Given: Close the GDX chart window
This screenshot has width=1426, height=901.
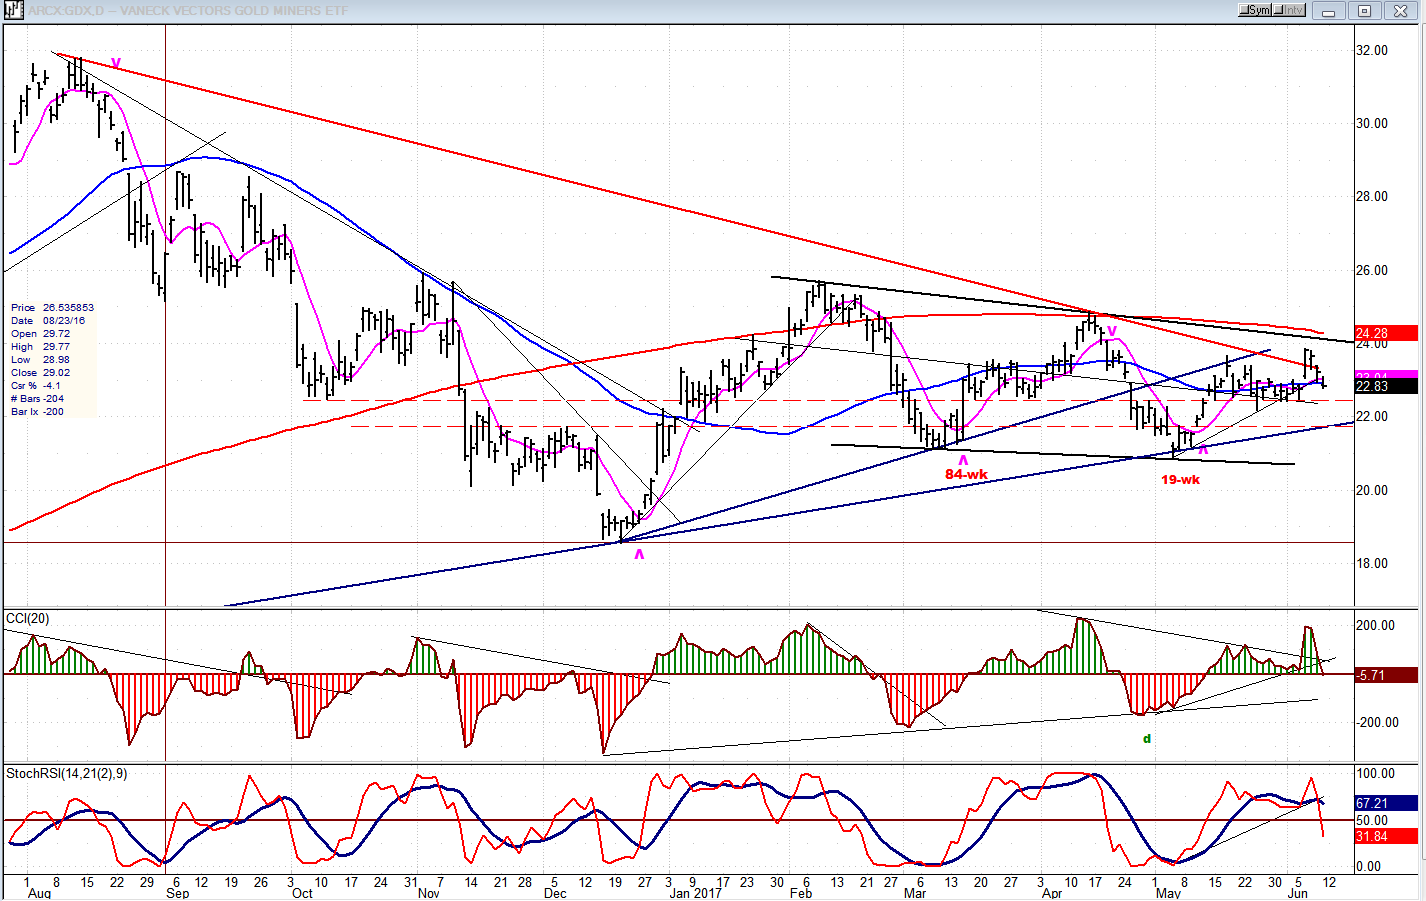Looking at the screenshot, I should coord(1399,11).
